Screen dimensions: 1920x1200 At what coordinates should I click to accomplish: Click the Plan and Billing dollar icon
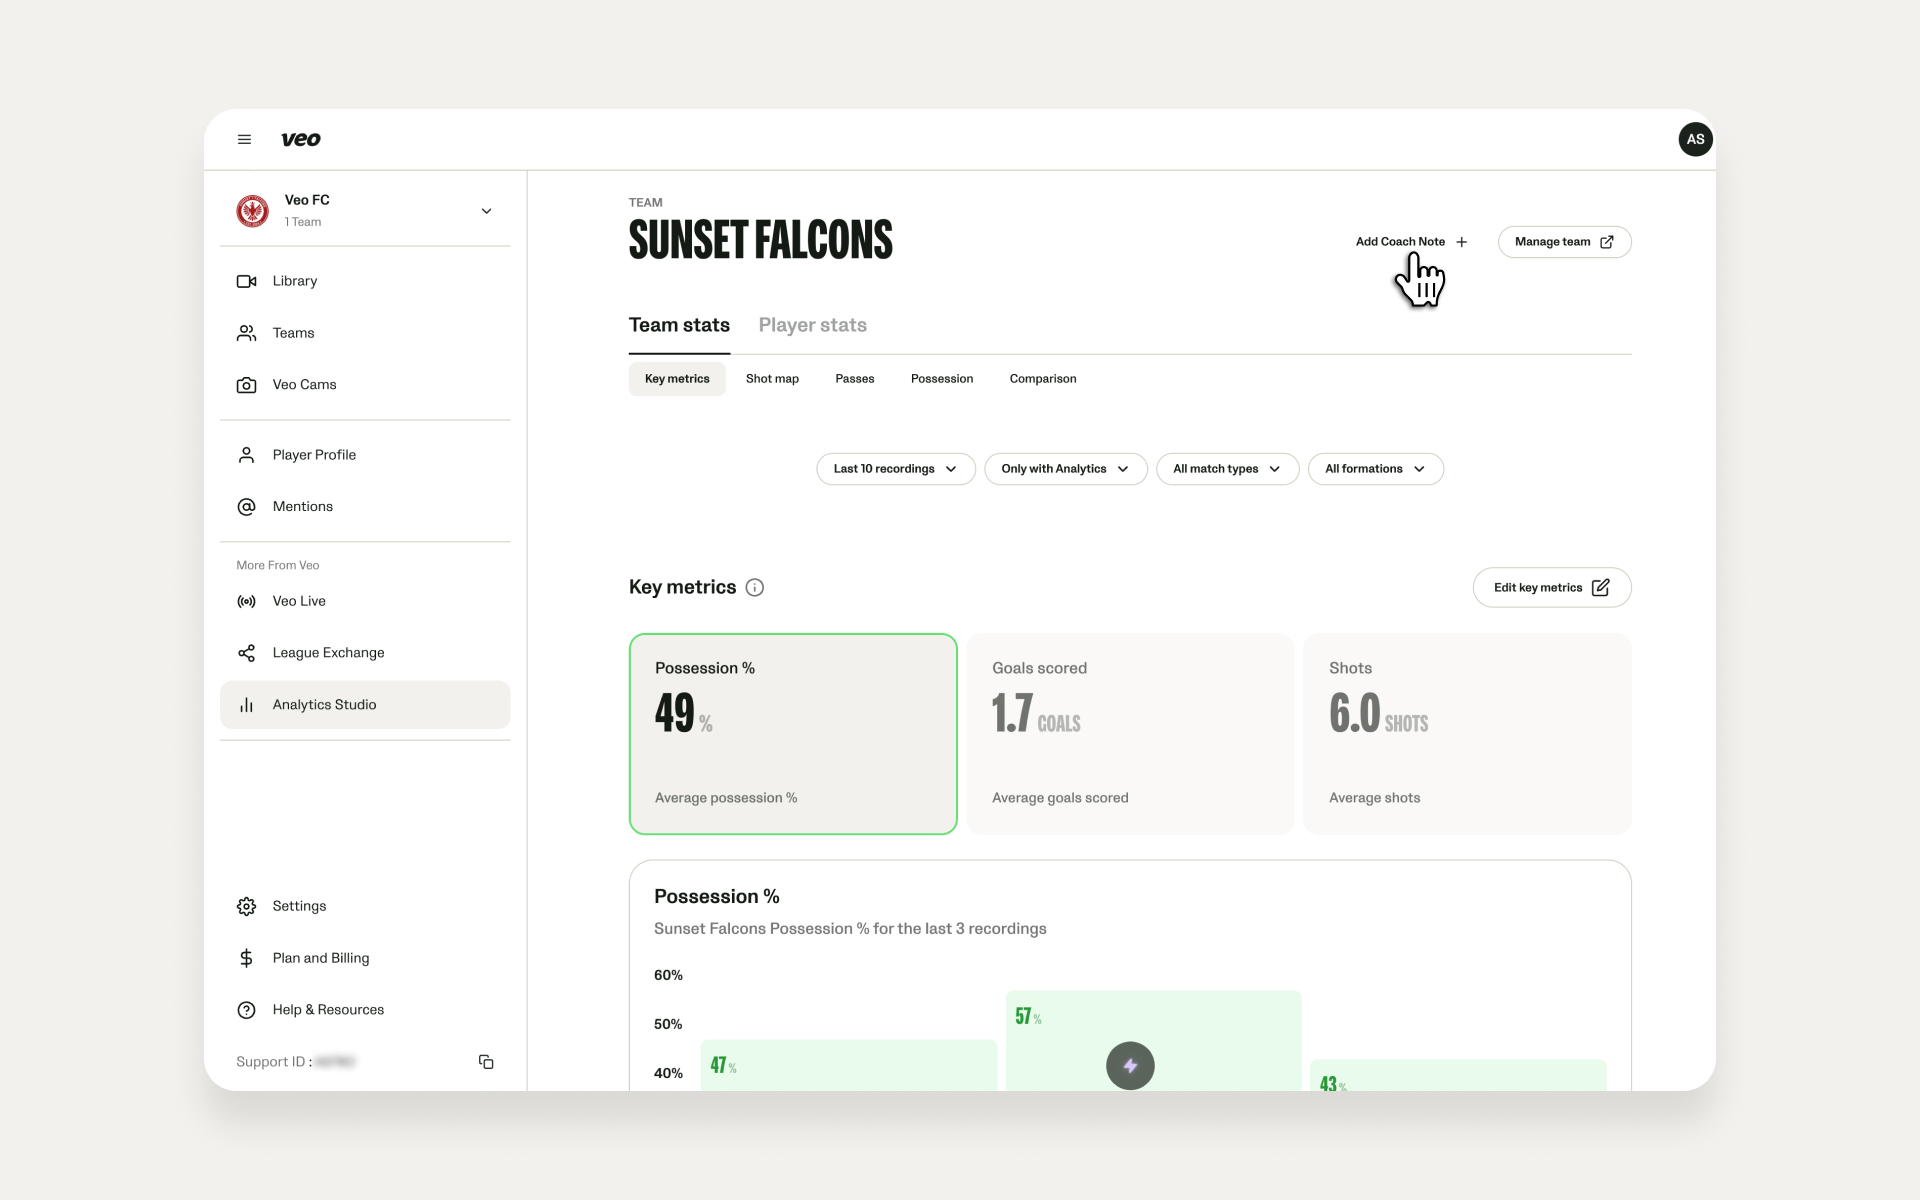tap(246, 958)
